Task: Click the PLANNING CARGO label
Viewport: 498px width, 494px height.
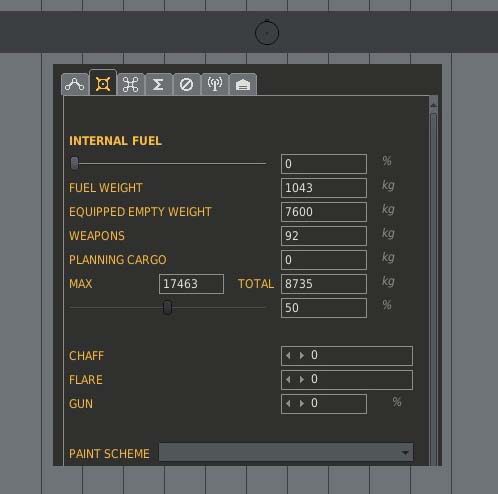Action: [118, 260]
